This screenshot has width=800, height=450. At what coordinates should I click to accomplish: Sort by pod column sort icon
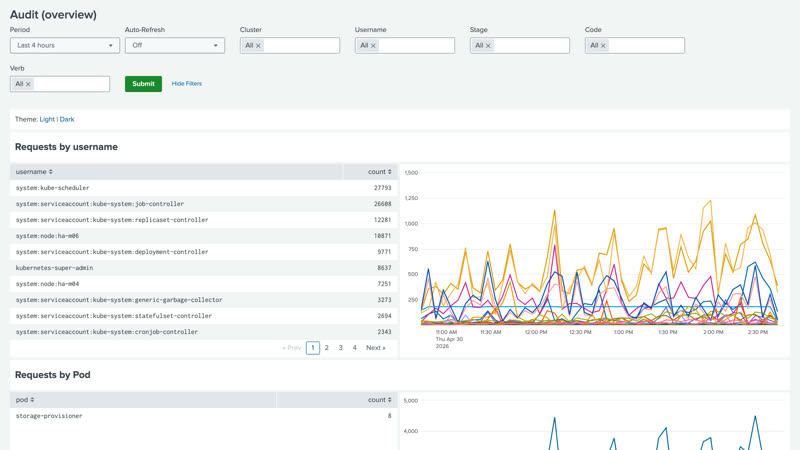[x=32, y=400]
